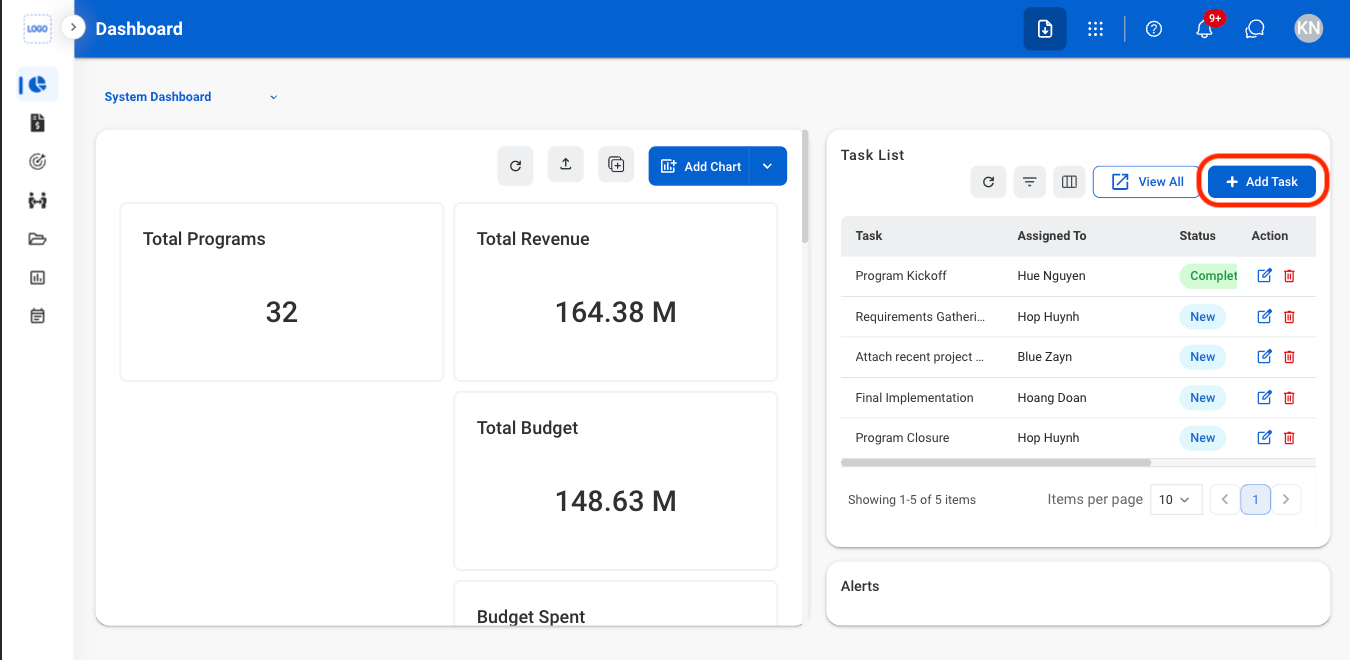Edit the Attach recent project task

[1264, 357]
